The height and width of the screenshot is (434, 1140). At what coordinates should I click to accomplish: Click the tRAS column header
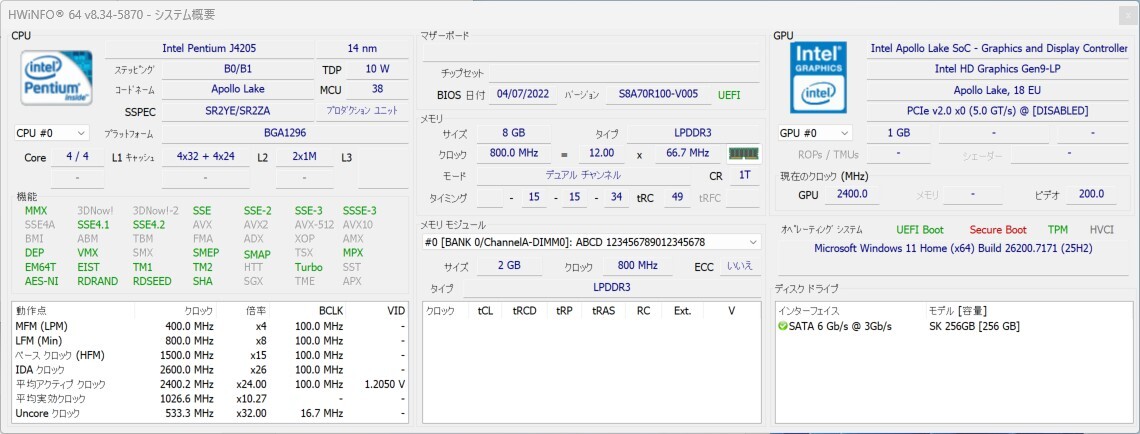[x=603, y=310]
